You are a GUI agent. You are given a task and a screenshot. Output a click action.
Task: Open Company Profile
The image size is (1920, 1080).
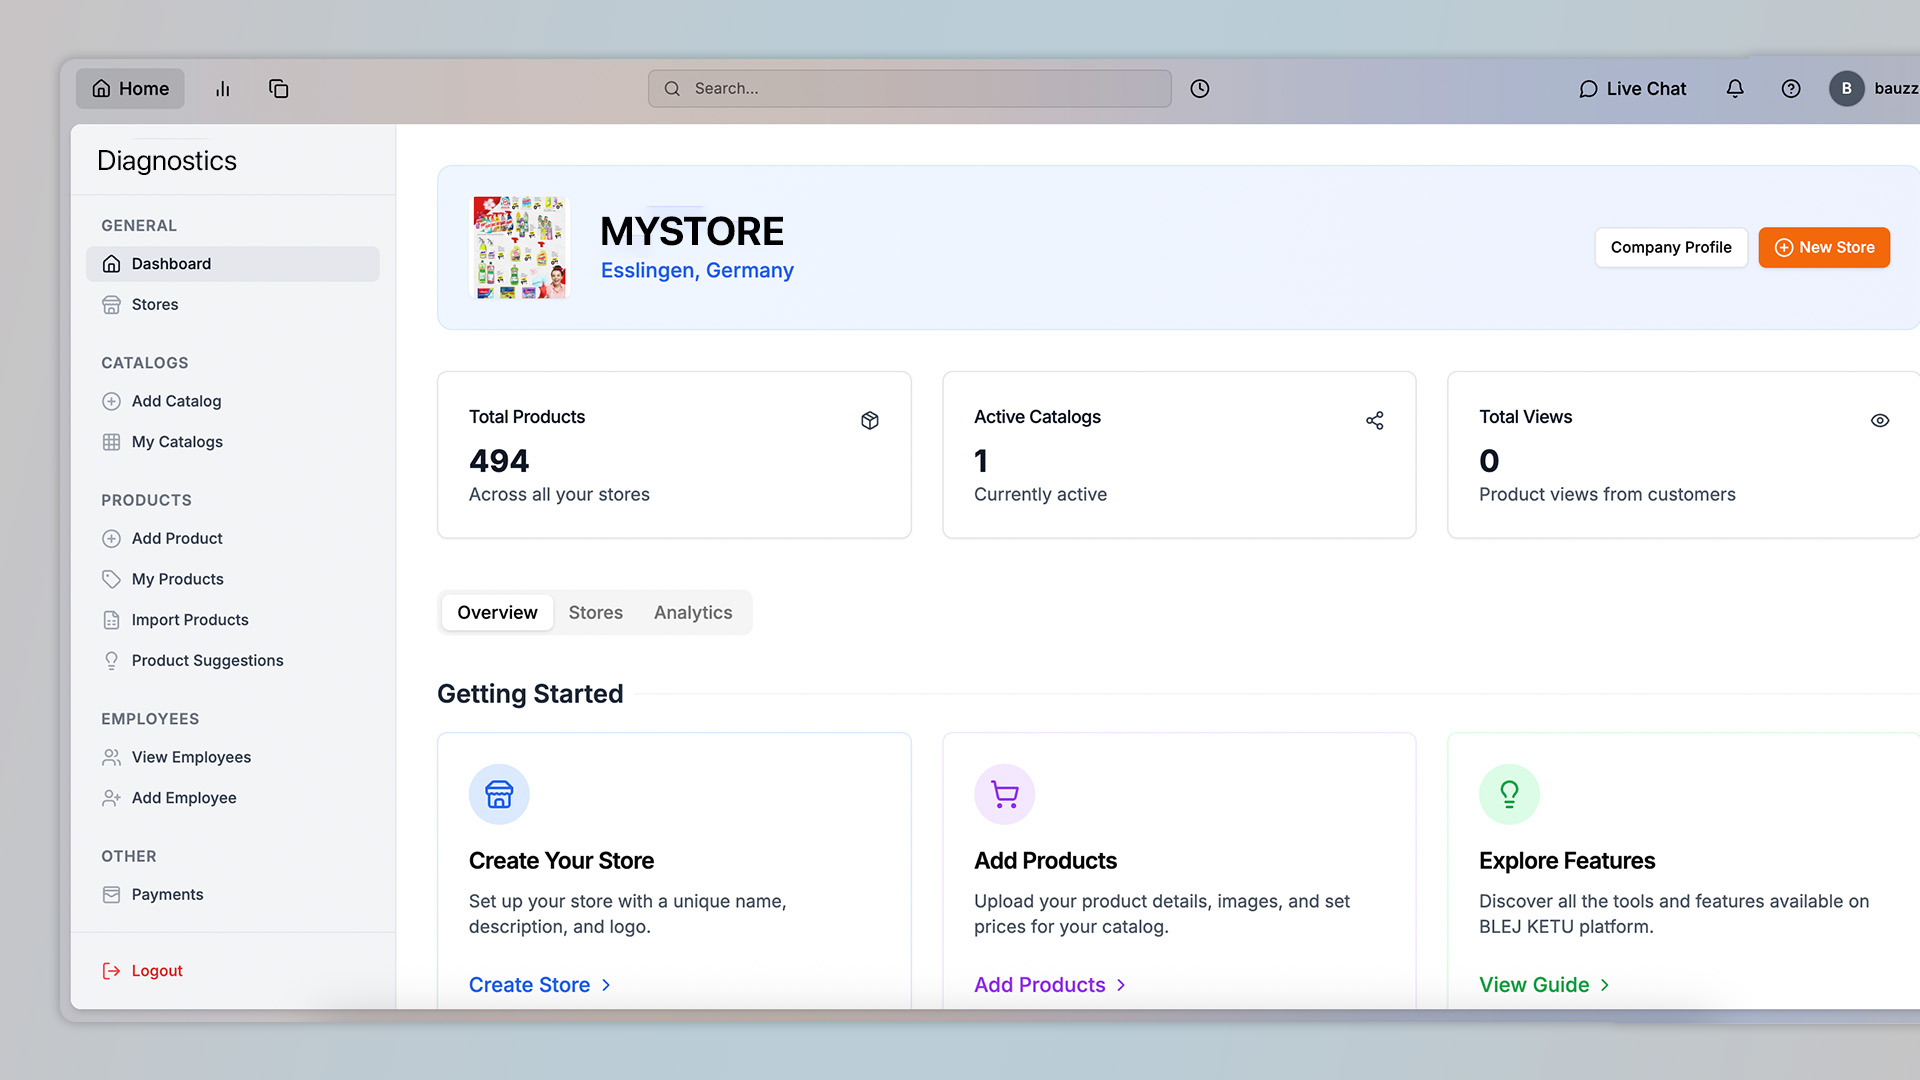click(x=1670, y=247)
